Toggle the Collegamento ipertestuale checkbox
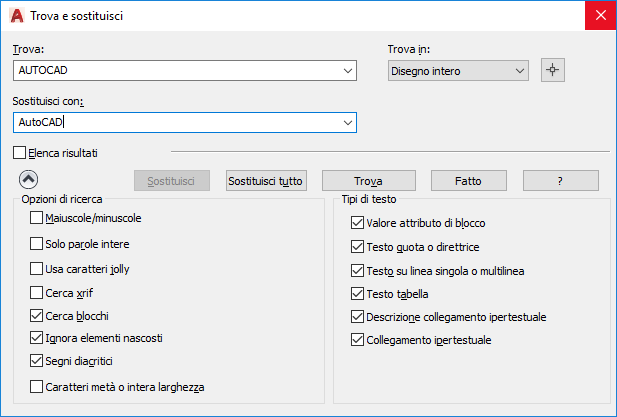 point(357,340)
